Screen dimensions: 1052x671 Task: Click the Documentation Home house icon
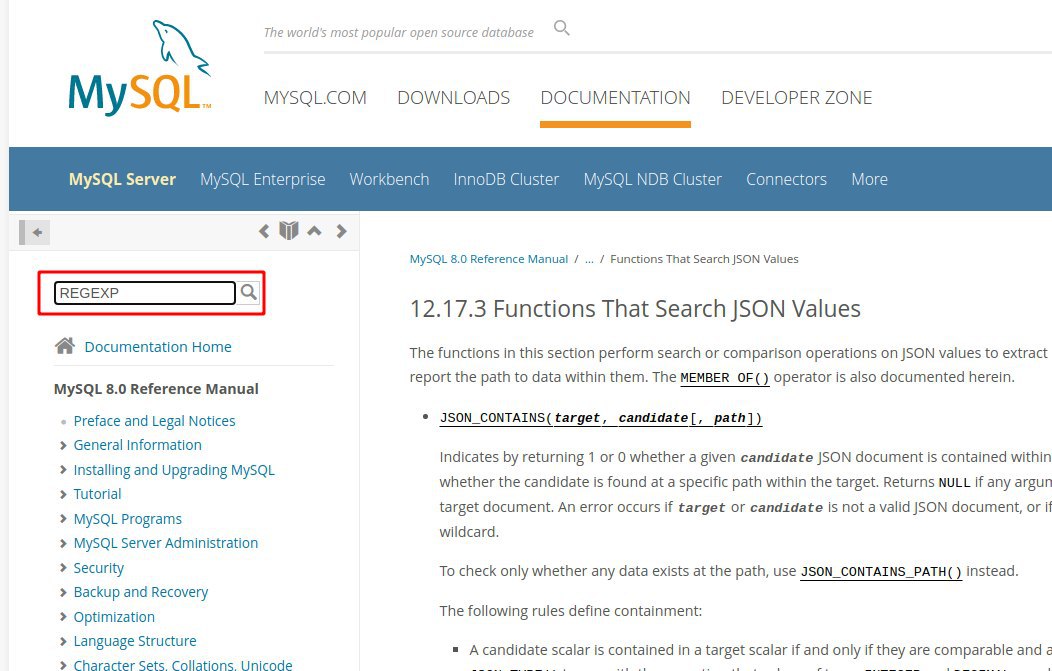[x=65, y=346]
